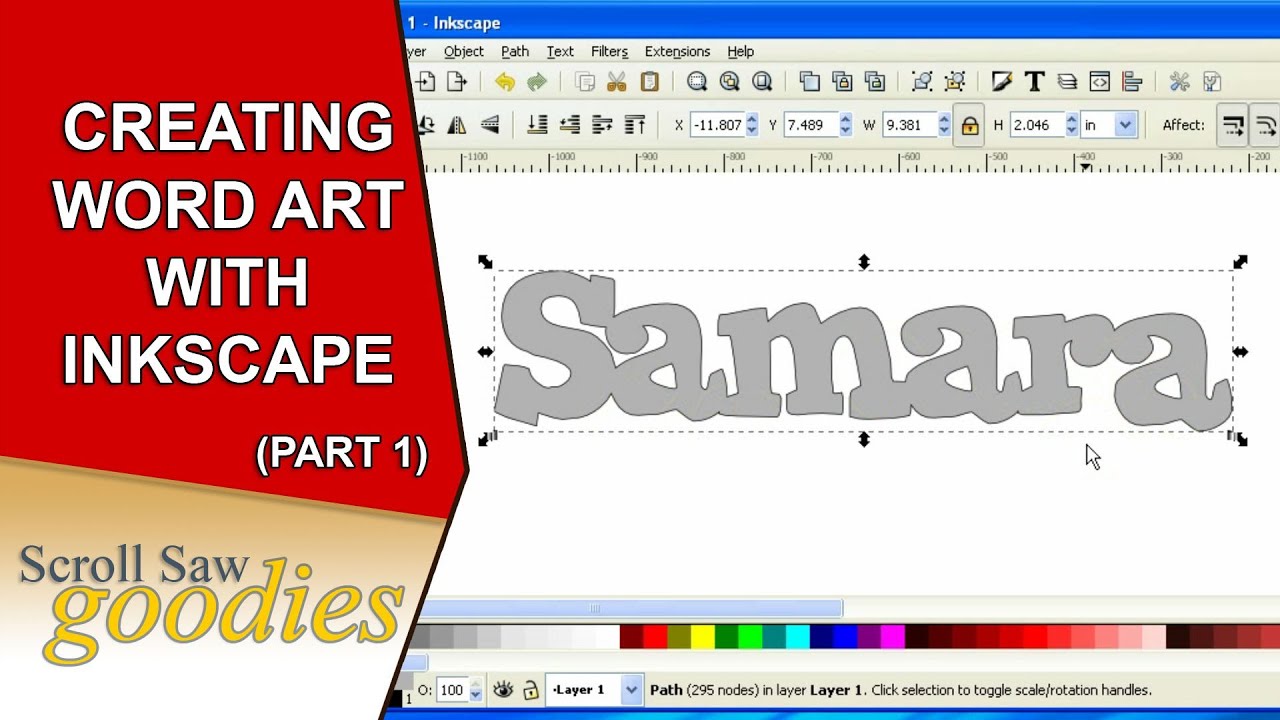The image size is (1280, 720).
Task: Unlink the clone icon
Action: [874, 82]
